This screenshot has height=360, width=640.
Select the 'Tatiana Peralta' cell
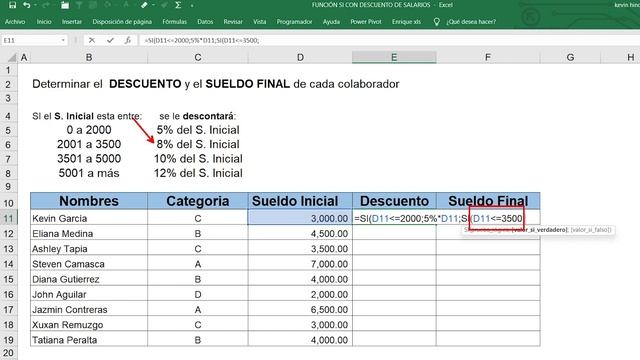89,340
